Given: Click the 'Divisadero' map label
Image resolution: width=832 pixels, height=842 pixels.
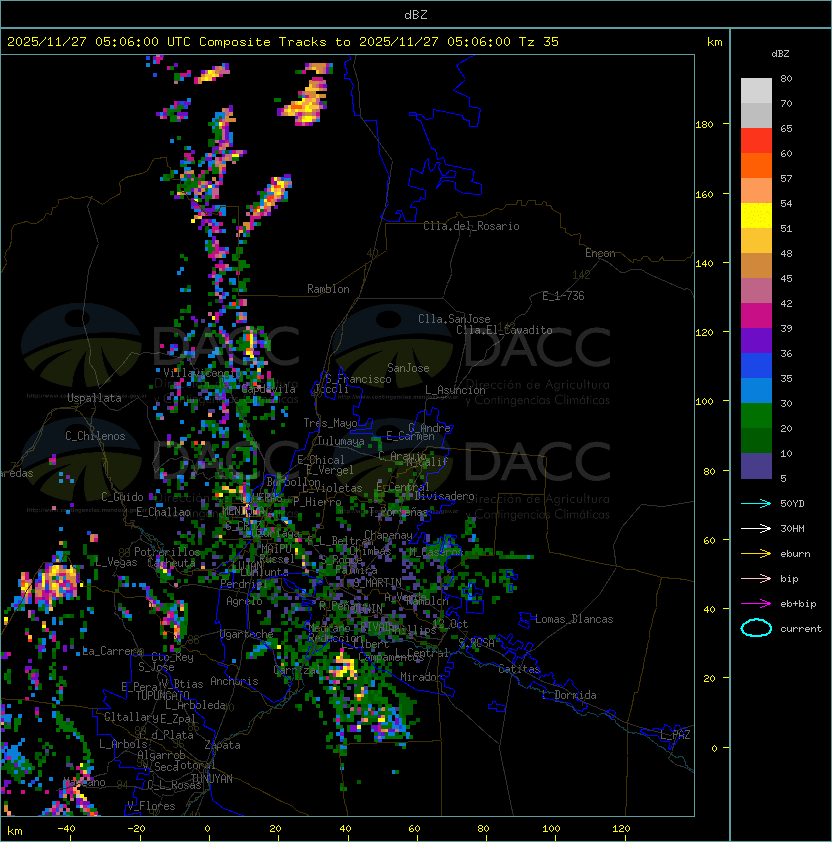Looking at the screenshot, I should 444,496.
